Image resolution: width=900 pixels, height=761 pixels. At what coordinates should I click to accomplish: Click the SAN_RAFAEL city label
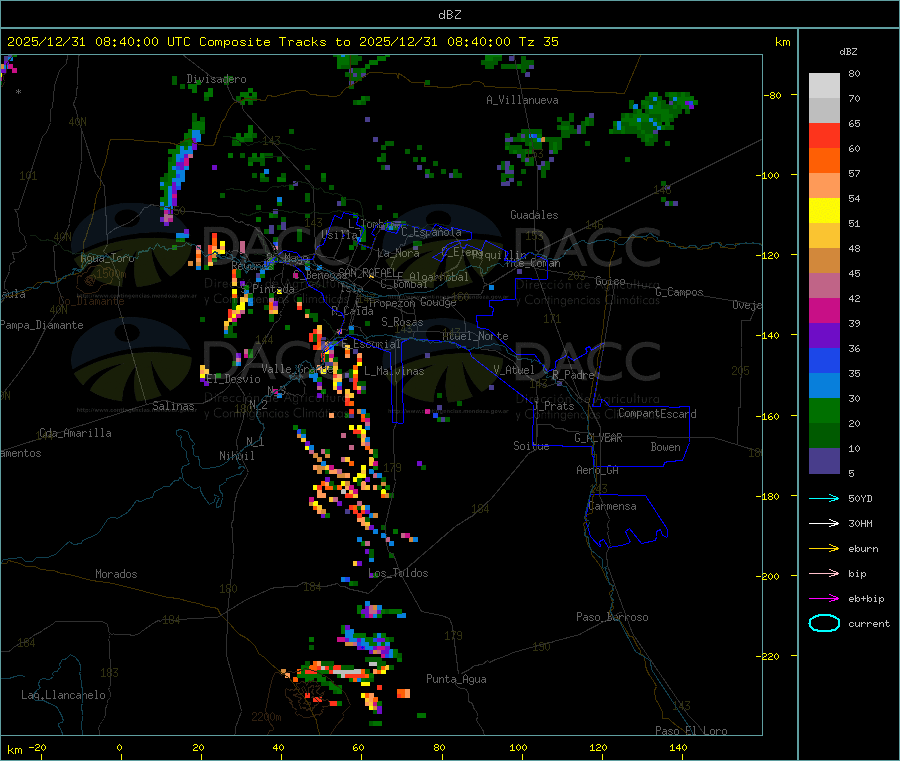tap(367, 272)
